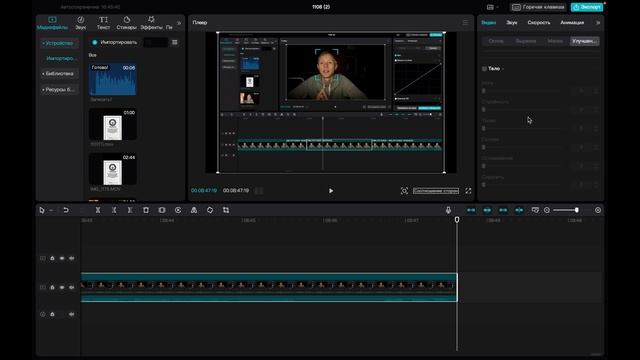Mute the bottom audio track
Screen dimensions: 640x360
tap(71, 314)
